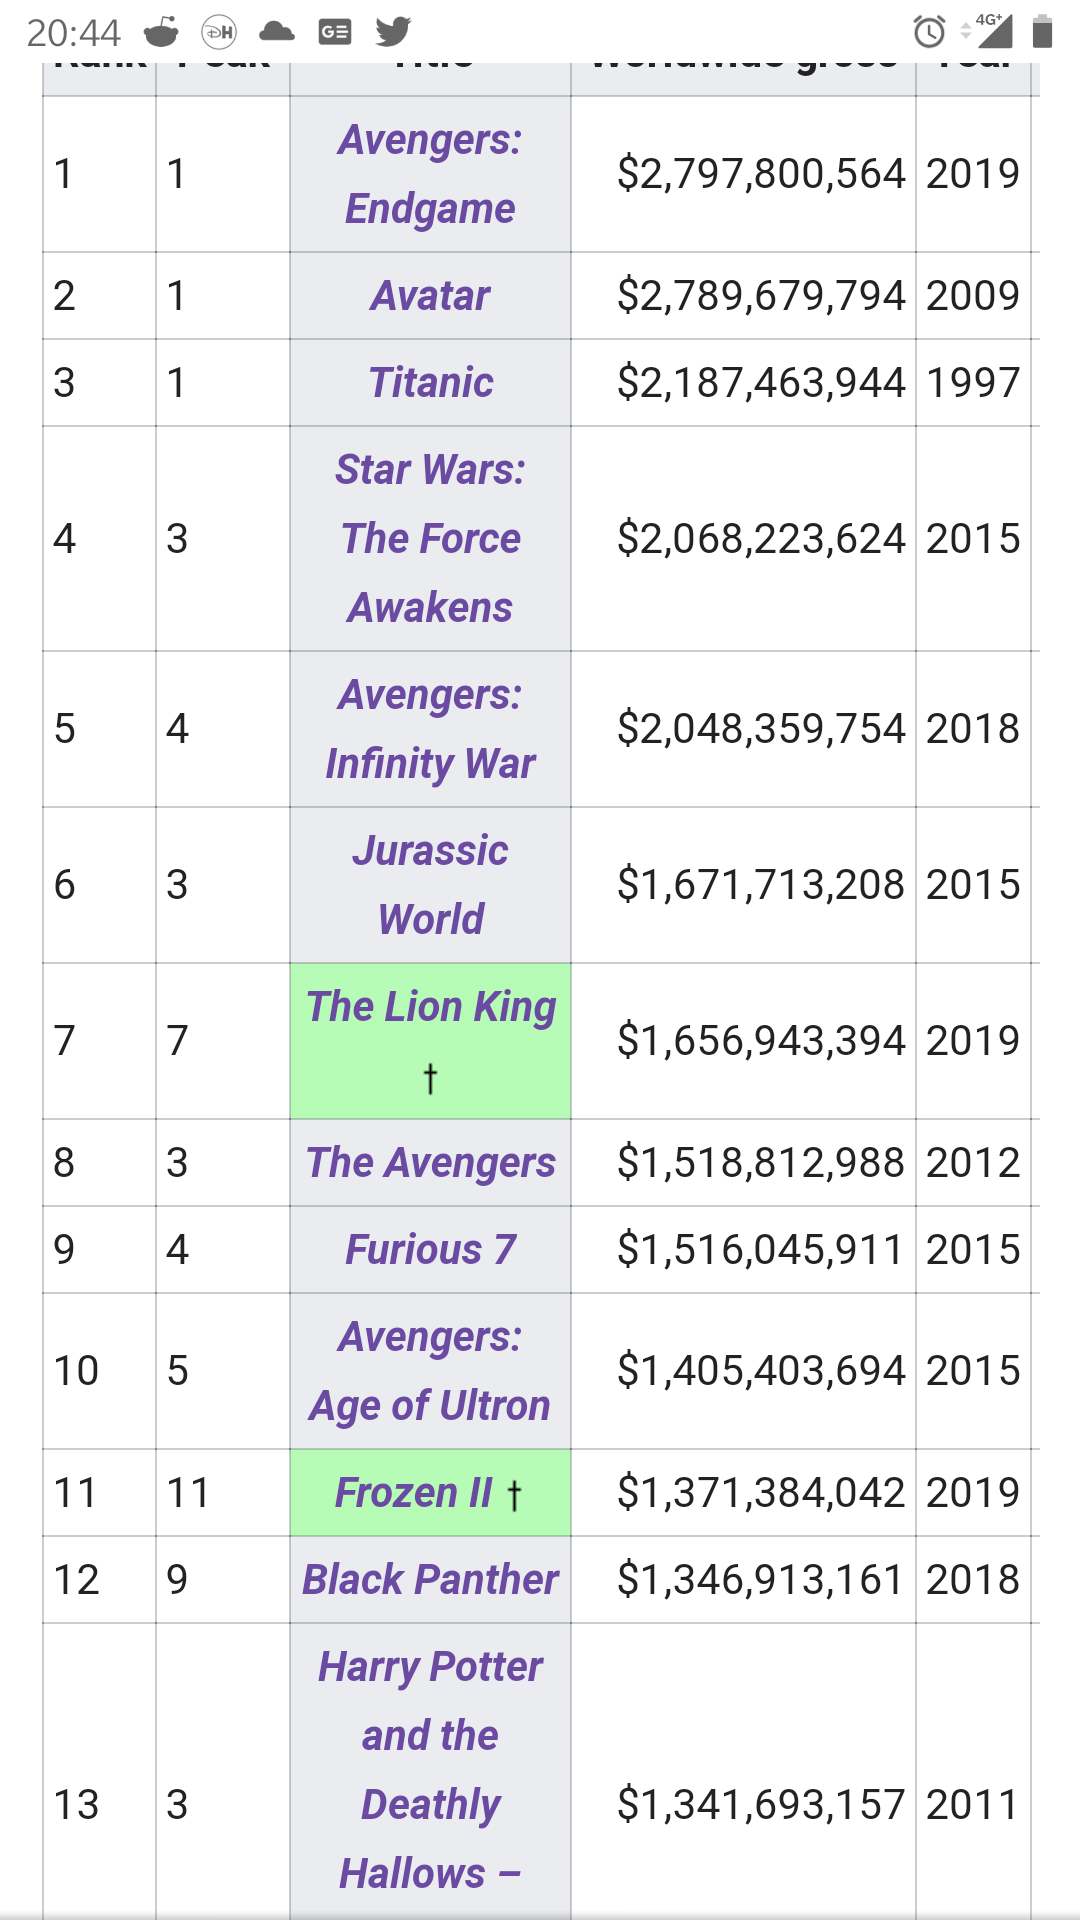Follow the Jurassic World link
Viewport: 1080px width, 1920px height.
[x=430, y=885]
